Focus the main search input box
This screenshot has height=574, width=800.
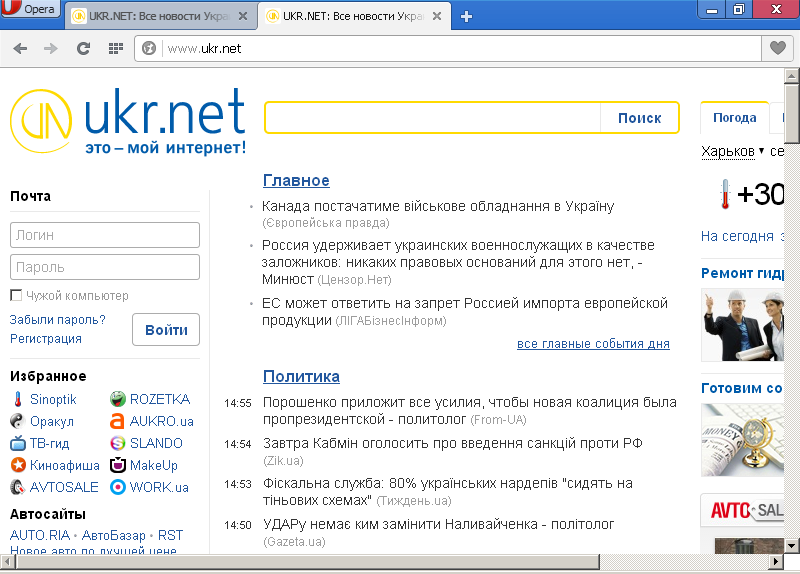(x=433, y=118)
